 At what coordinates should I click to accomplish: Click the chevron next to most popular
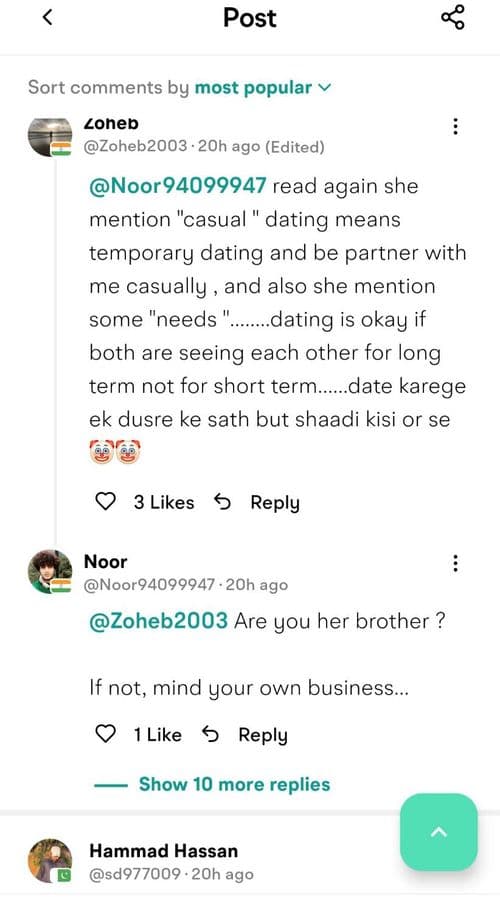click(x=325, y=88)
